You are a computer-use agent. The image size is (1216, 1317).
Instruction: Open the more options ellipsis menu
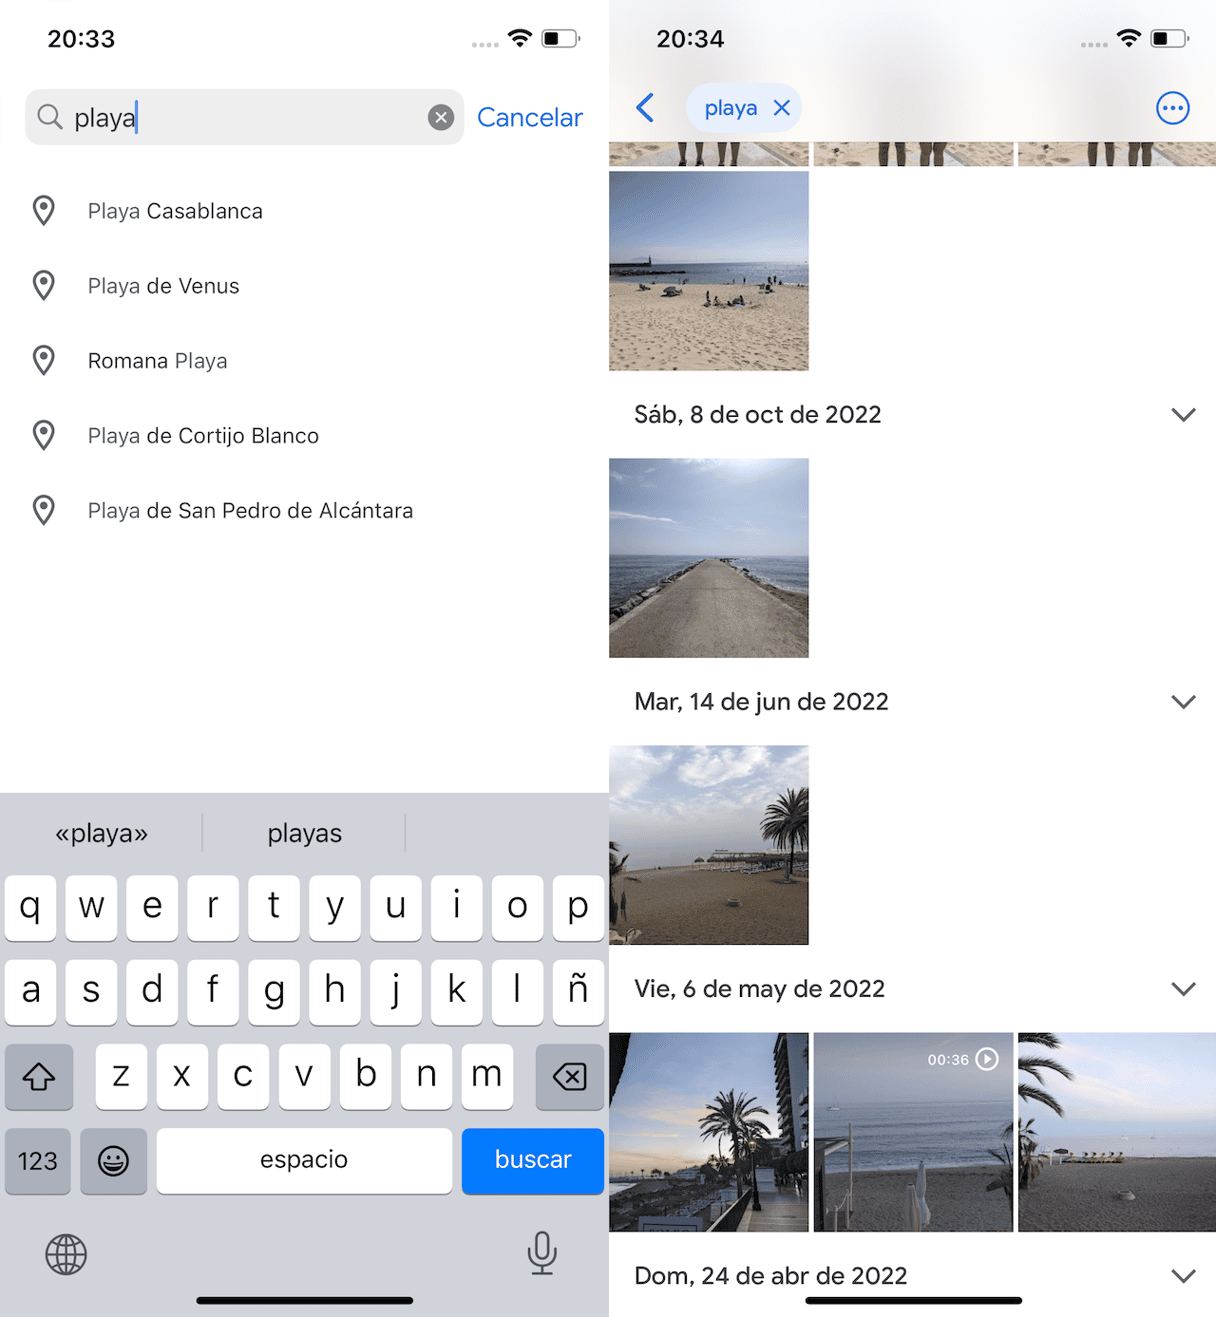pos(1173,108)
